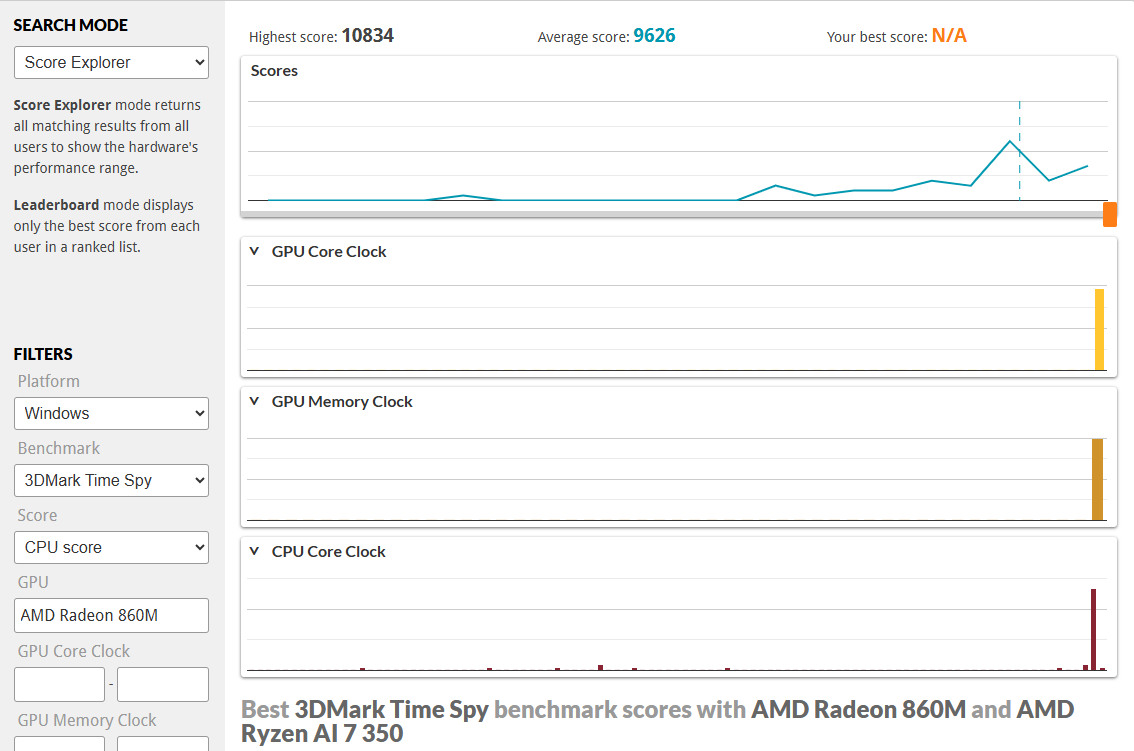The image size is (1134, 751).
Task: Click the GPU Core Clock maximum field
Action: click(163, 684)
